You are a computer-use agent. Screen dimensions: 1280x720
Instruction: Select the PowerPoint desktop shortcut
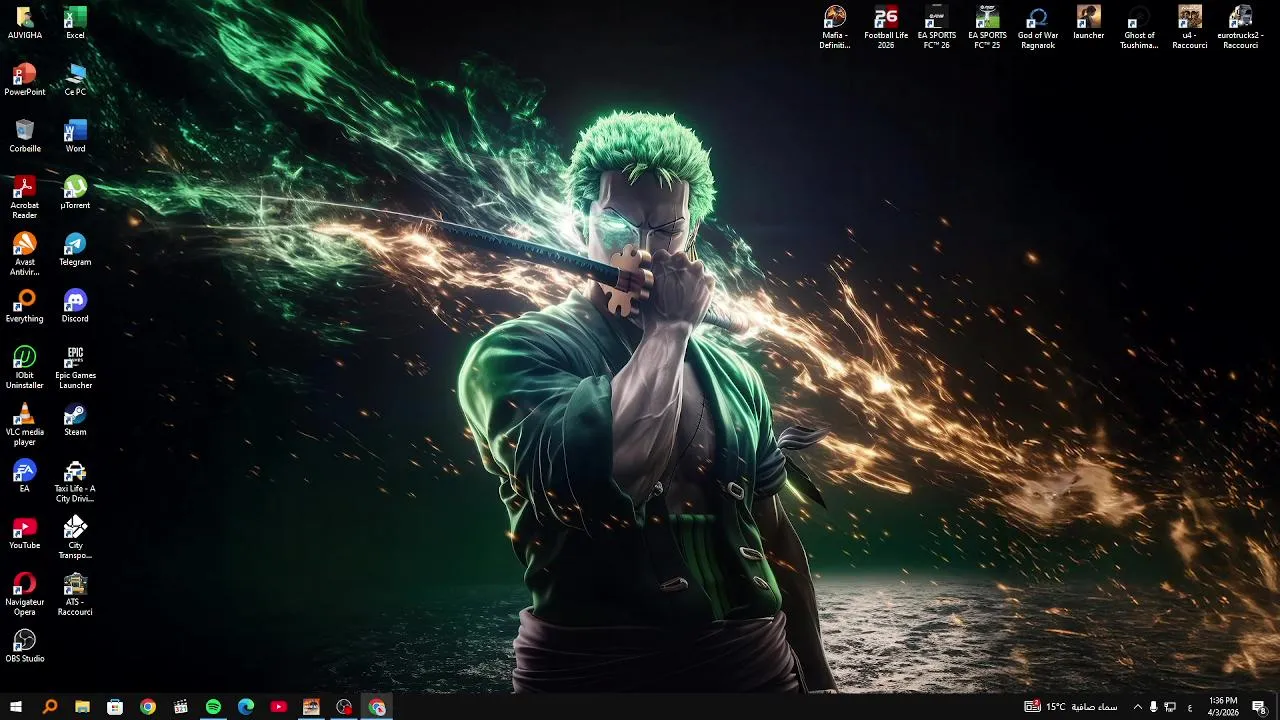coord(24,80)
